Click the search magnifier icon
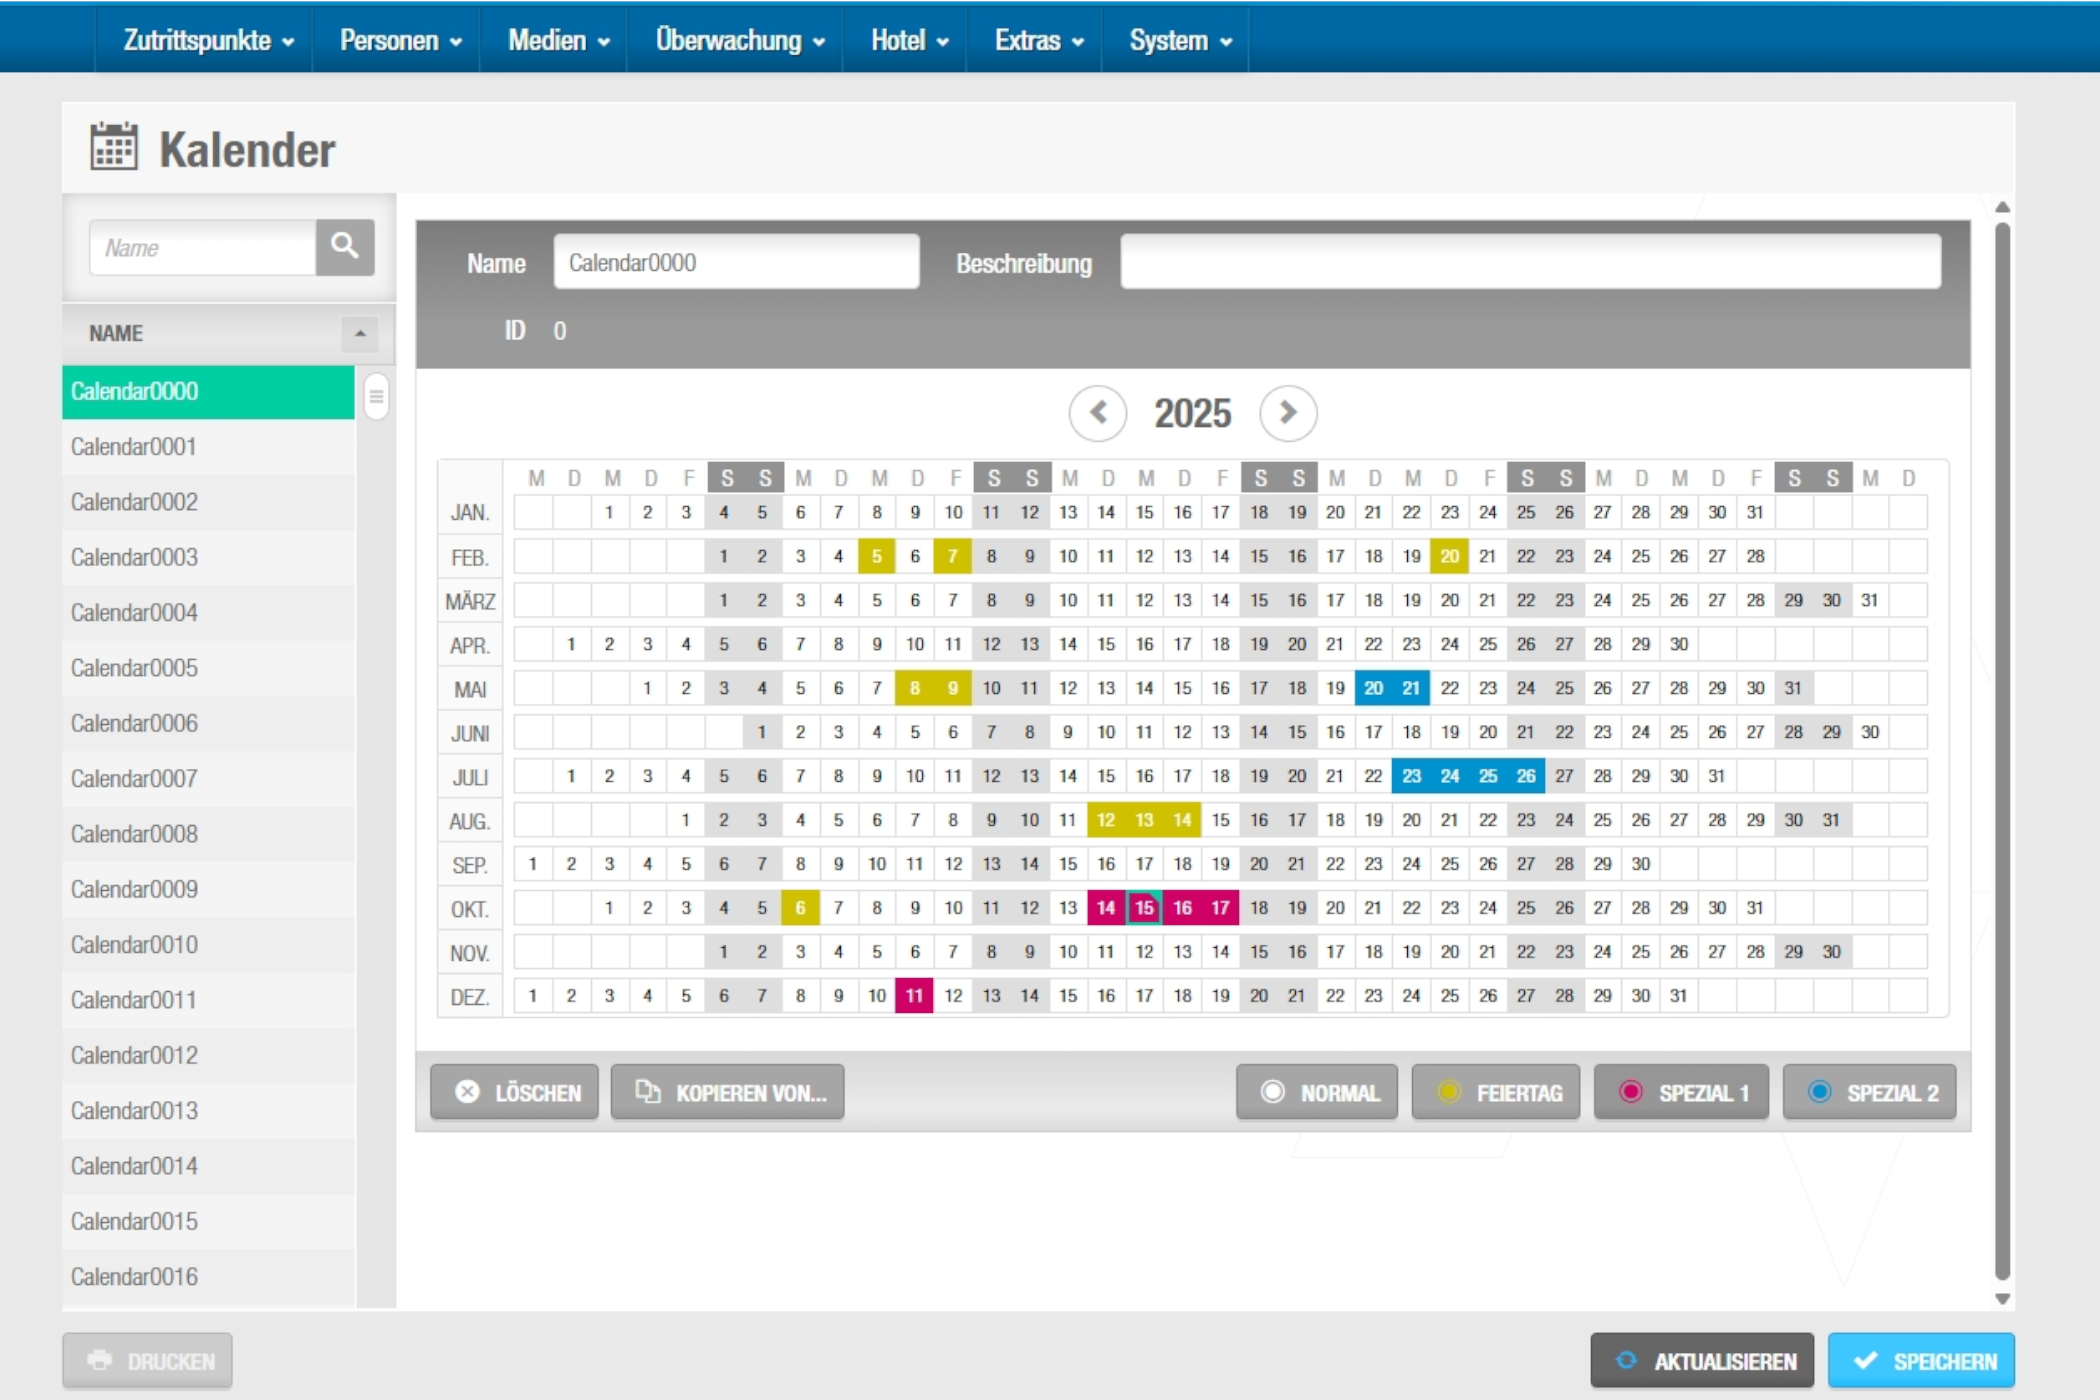Screen dimensions: 2100x1400 click(x=344, y=246)
